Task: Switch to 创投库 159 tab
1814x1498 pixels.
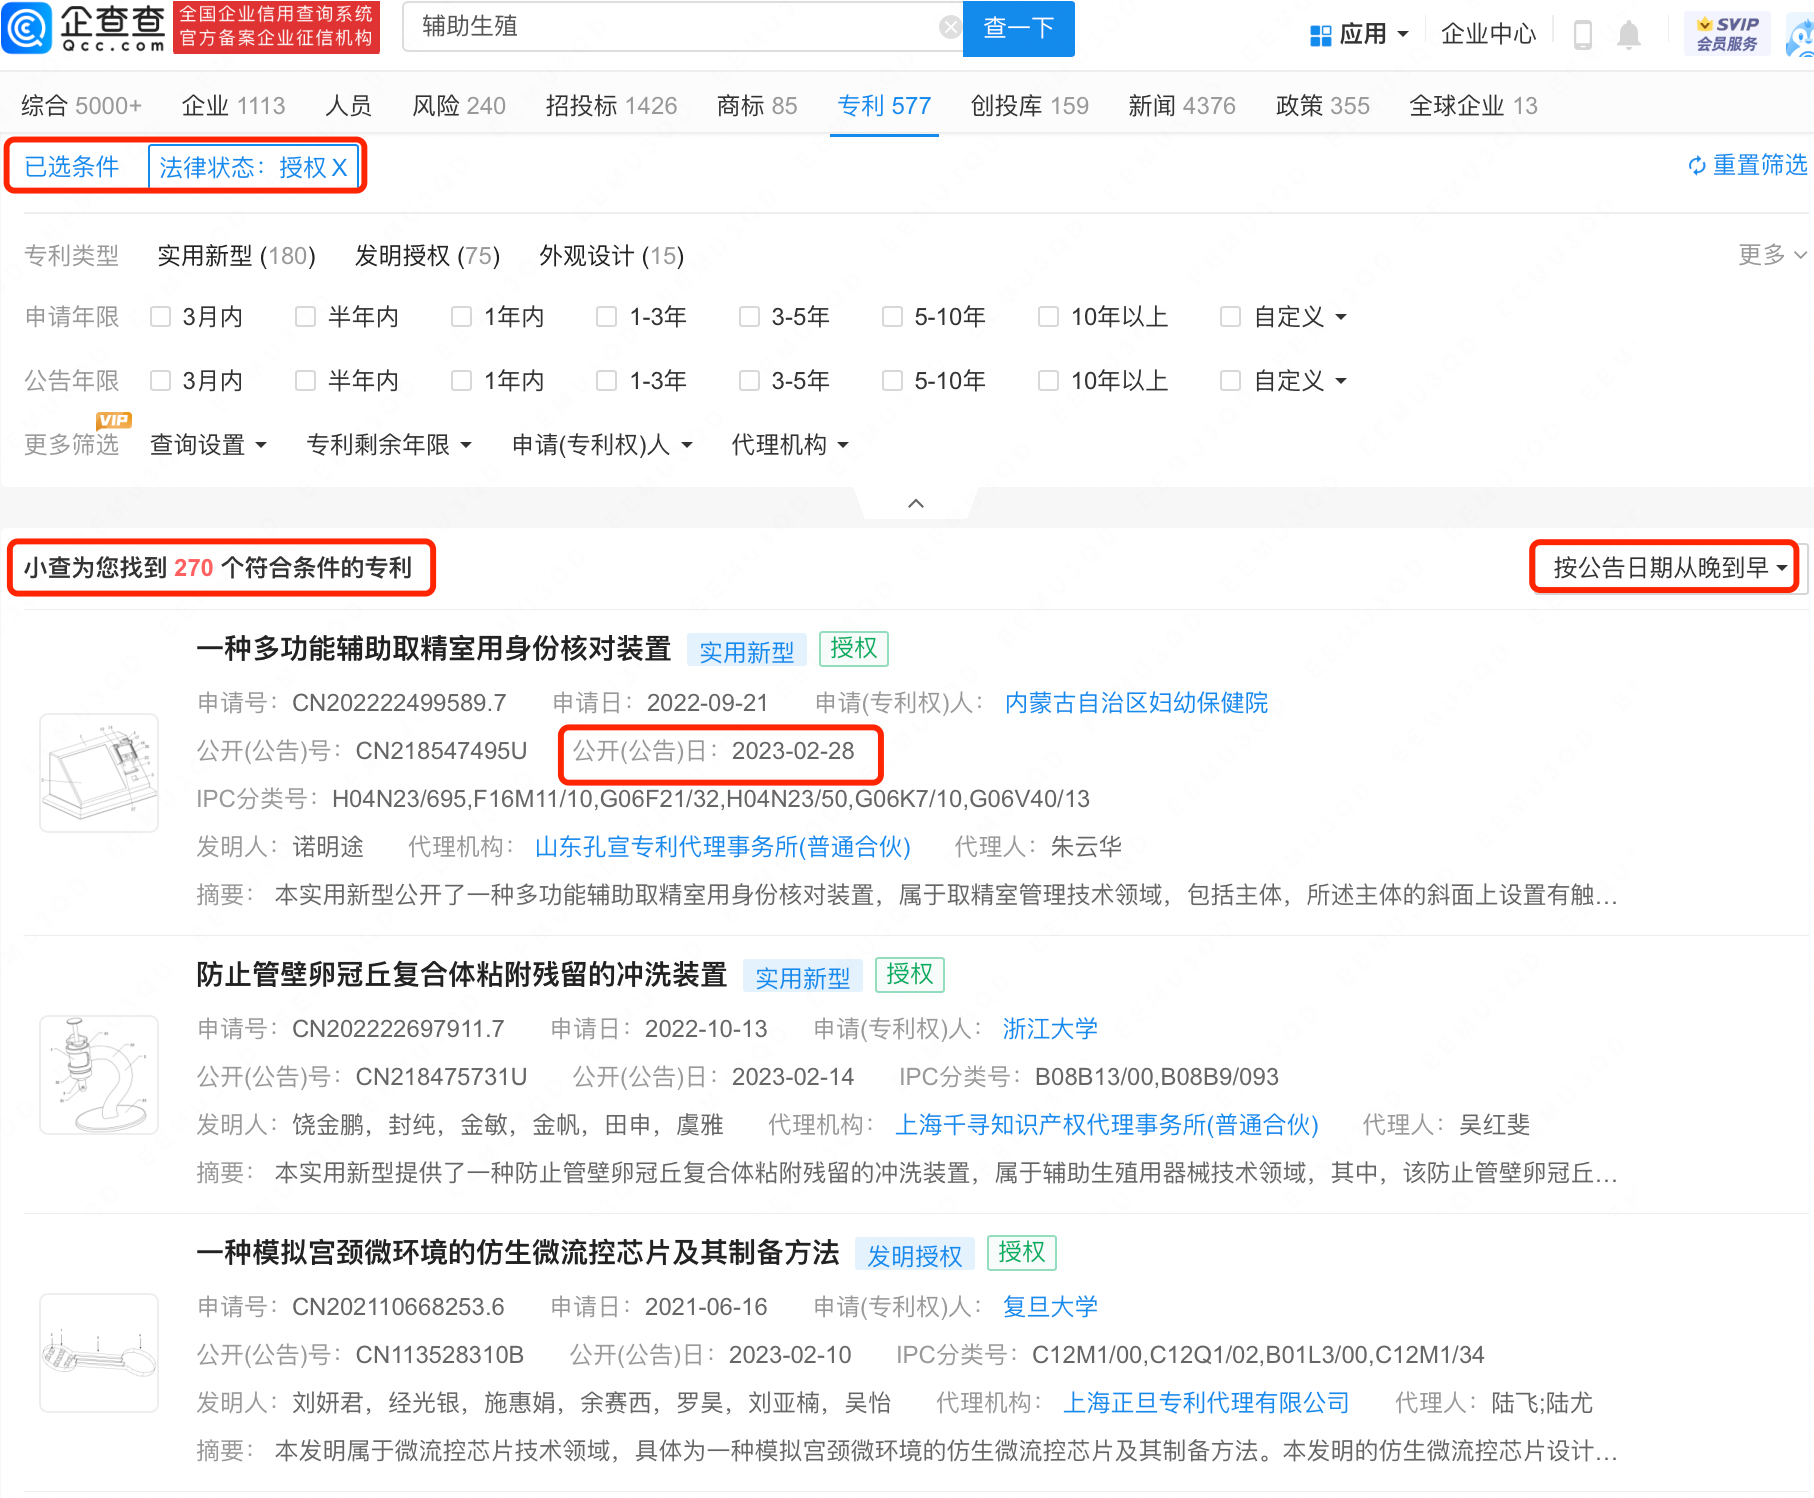Action: point(1029,106)
